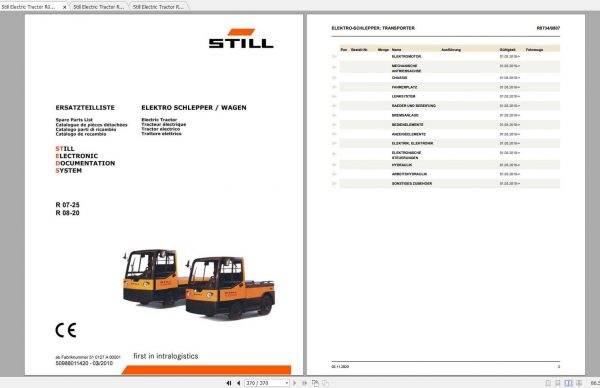This screenshot has height=388, width=600.
Task: Click the arrow icon beside HYDRAULIK
Action: tap(334, 165)
